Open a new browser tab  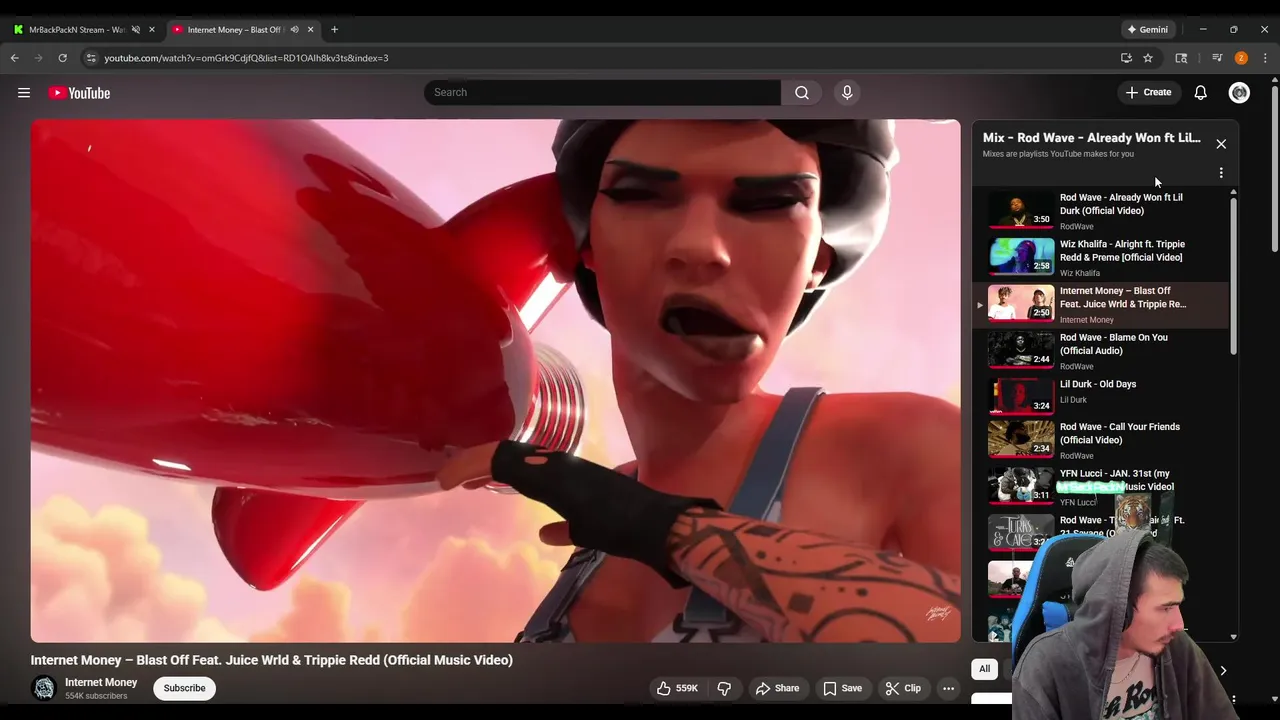pyautogui.click(x=334, y=29)
